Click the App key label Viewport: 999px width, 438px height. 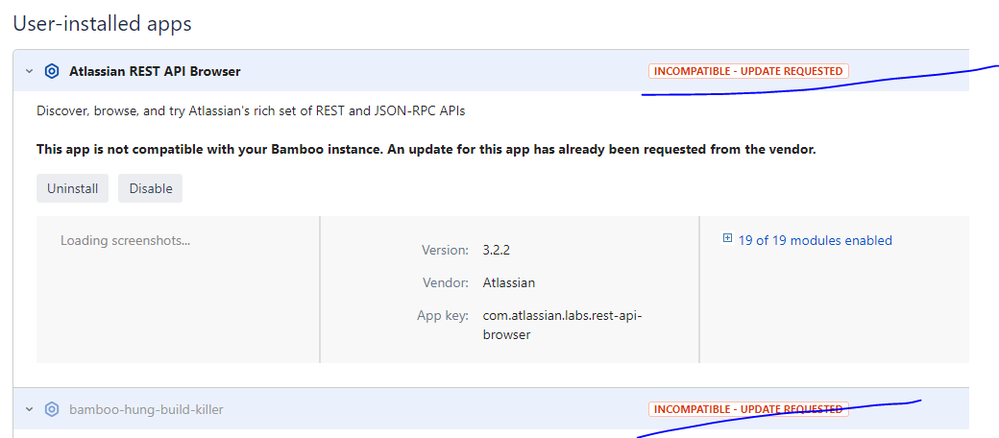[x=443, y=316]
